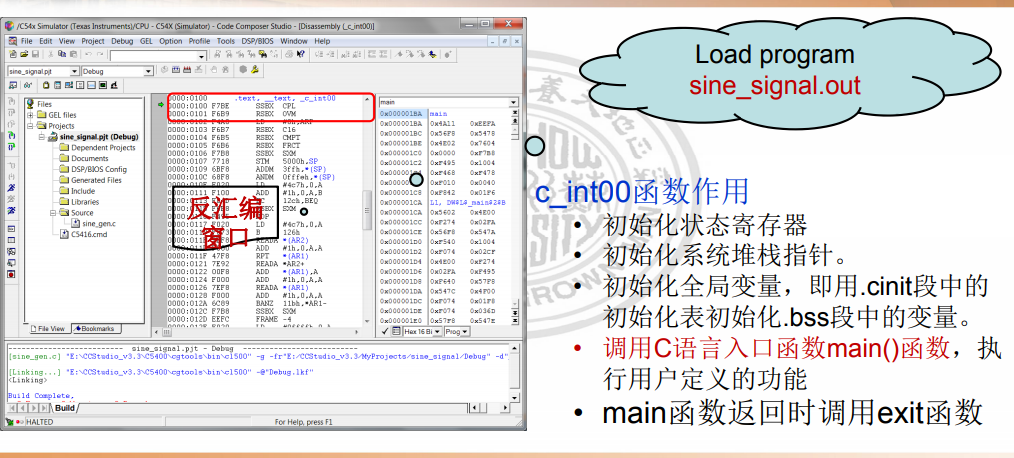Click the Open file folder icon

coord(24,54)
